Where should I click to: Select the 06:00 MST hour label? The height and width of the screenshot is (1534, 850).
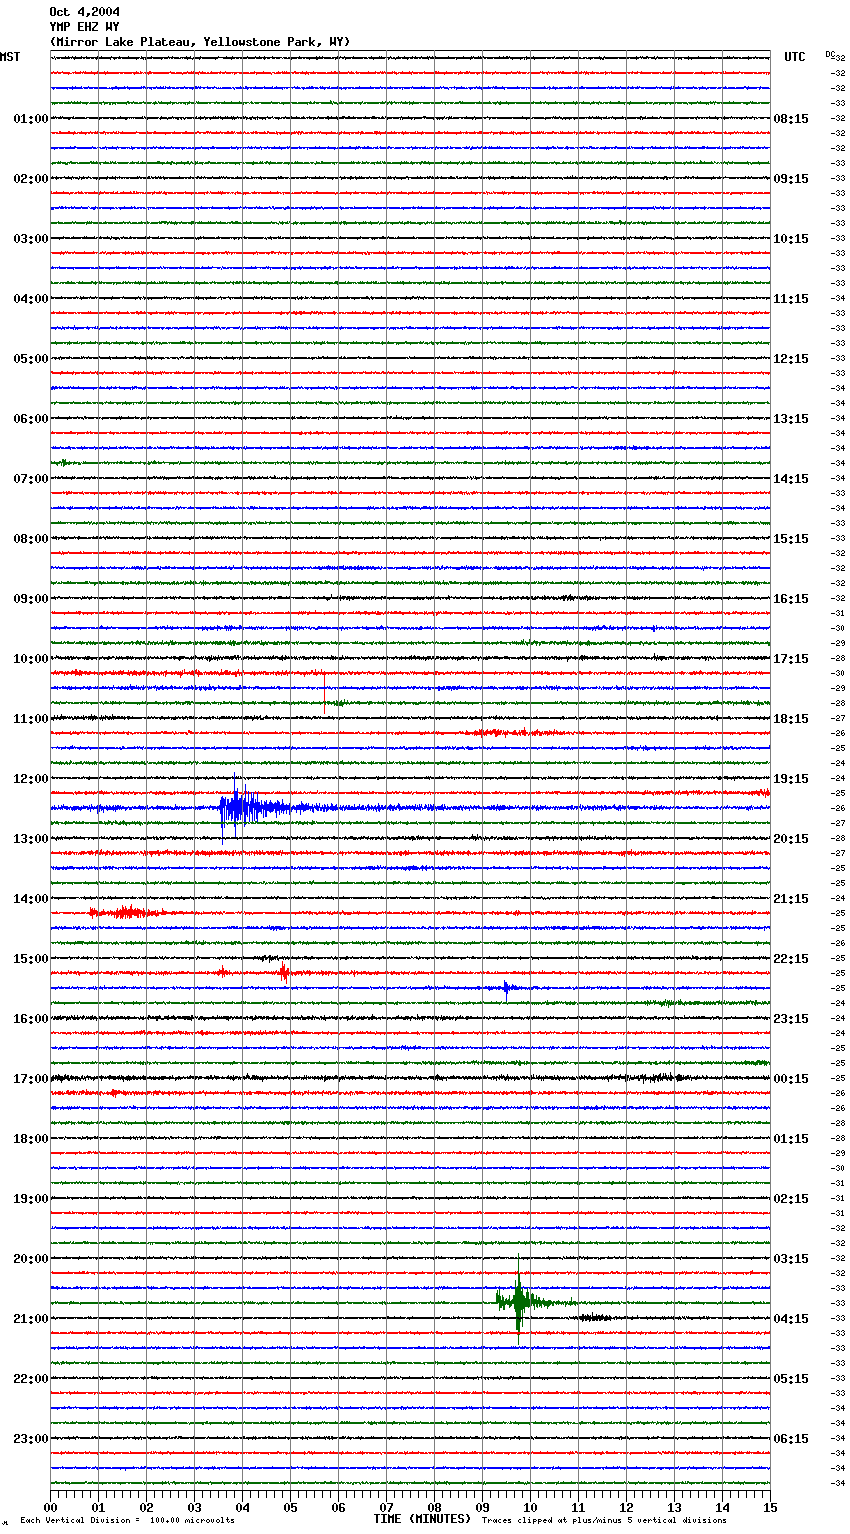(x=31, y=419)
